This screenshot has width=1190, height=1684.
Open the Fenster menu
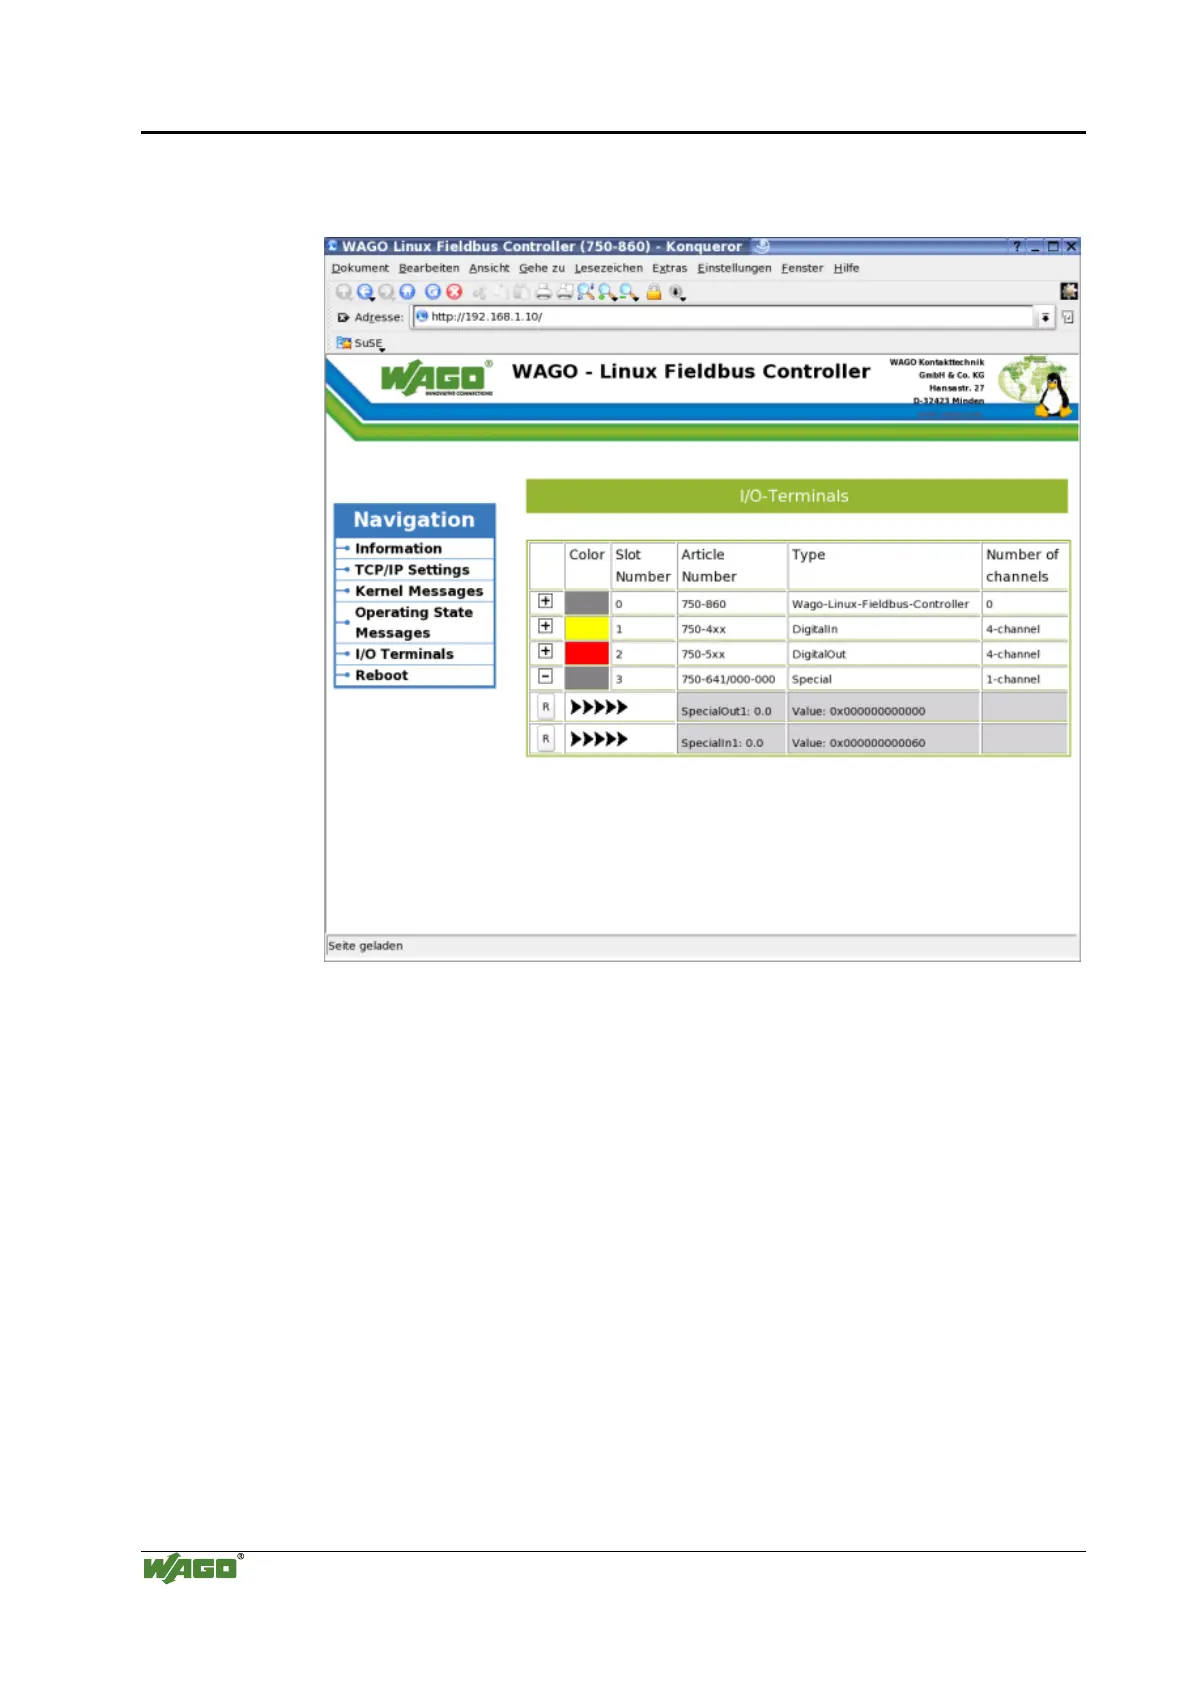coord(802,268)
